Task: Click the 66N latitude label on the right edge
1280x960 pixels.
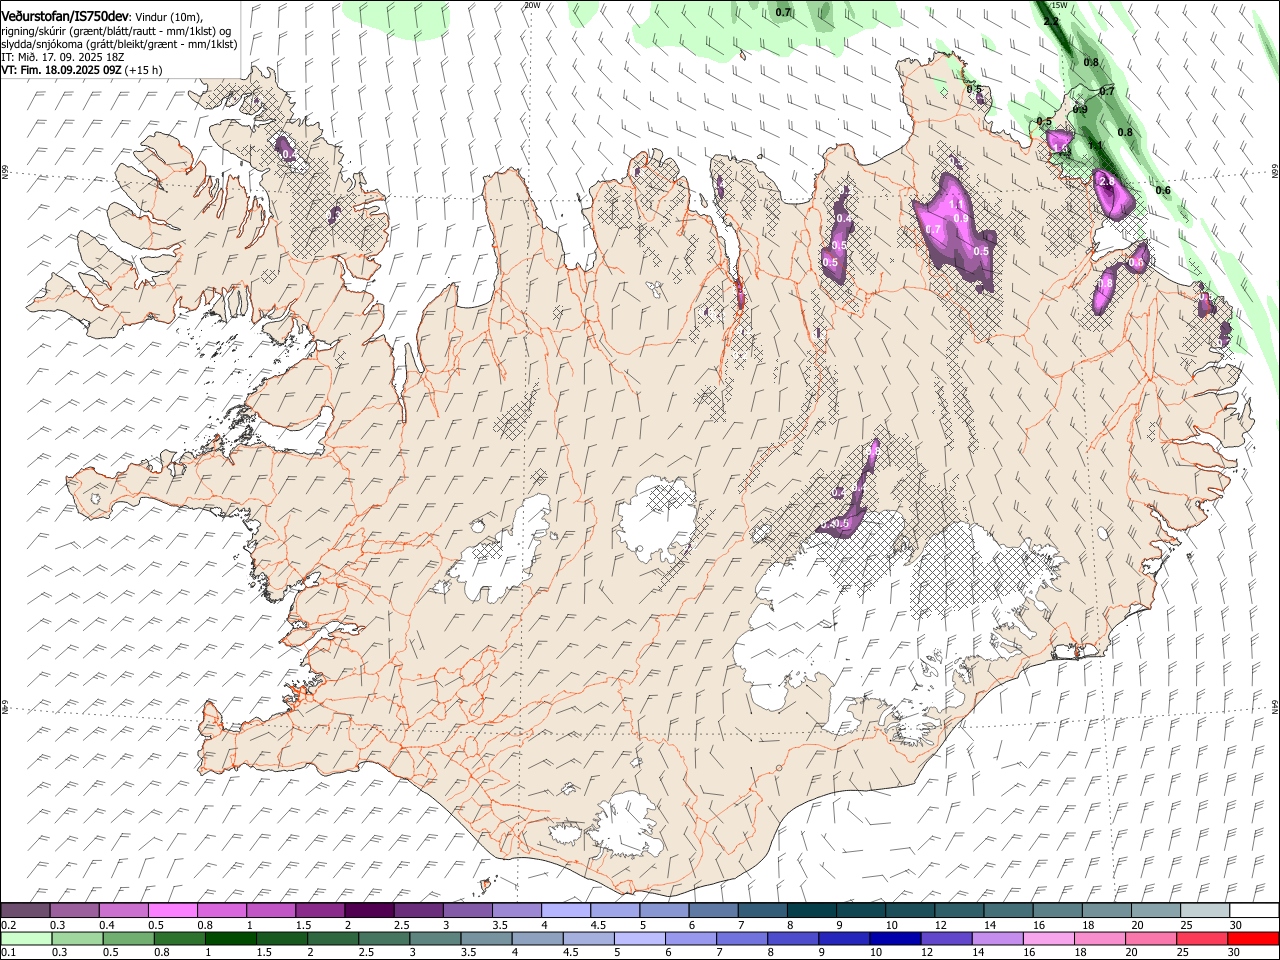Action: 1275,172
